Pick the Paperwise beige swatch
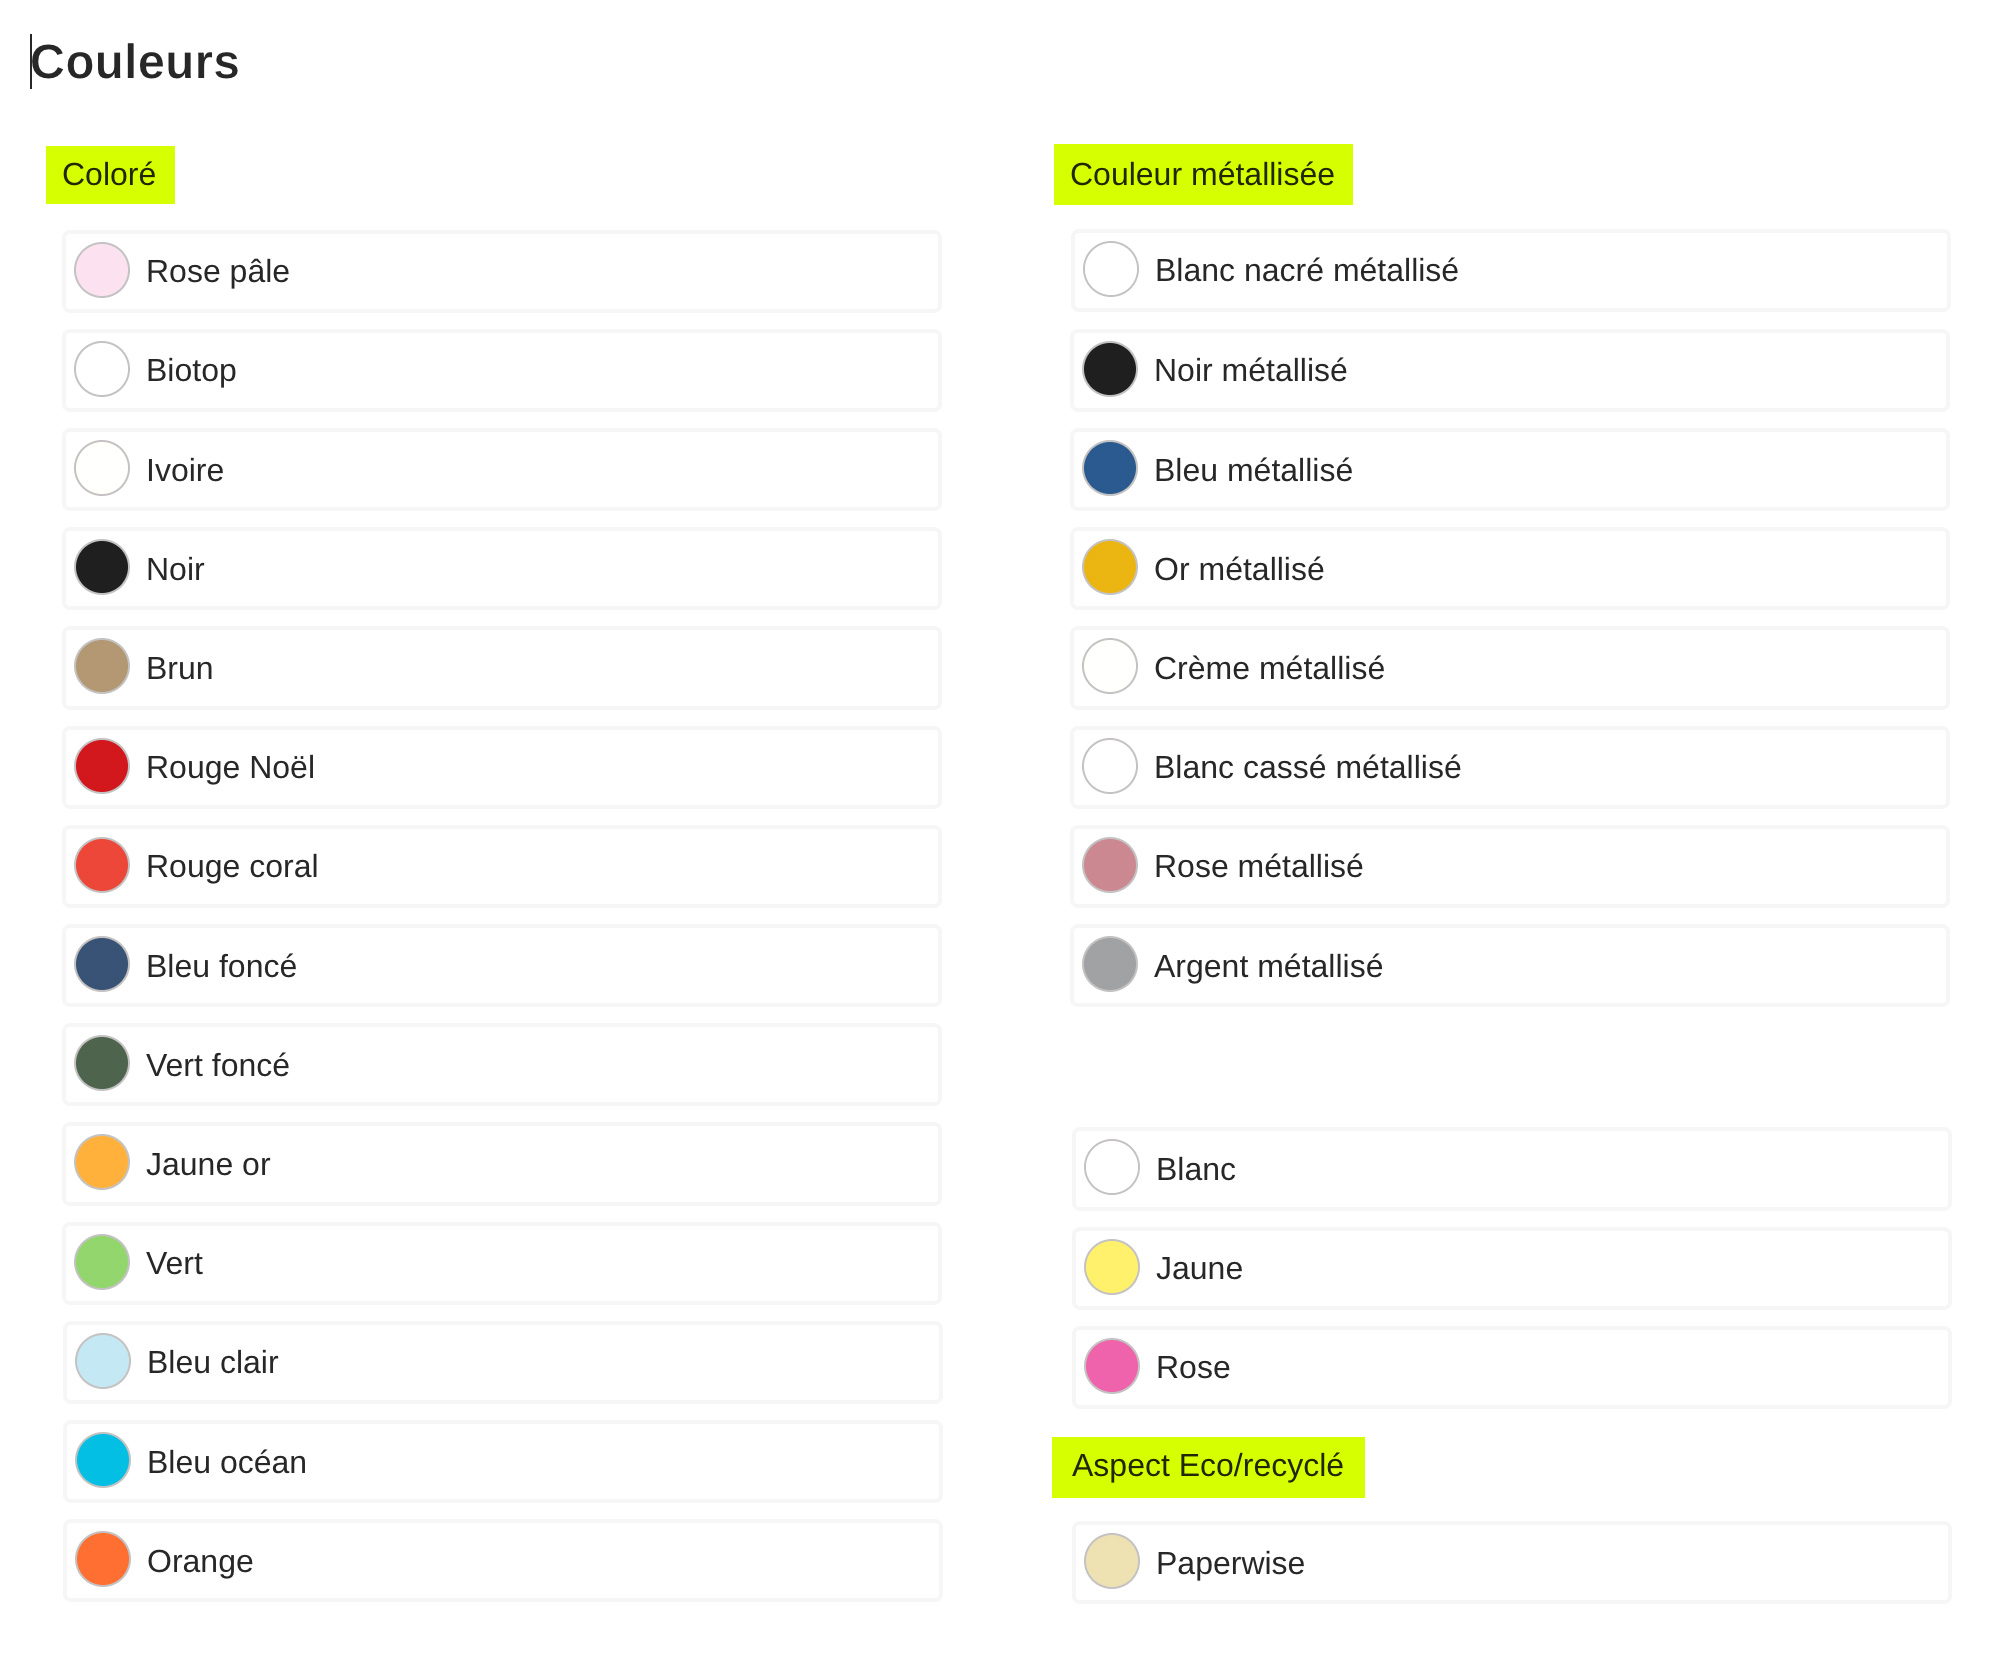 1112,1562
